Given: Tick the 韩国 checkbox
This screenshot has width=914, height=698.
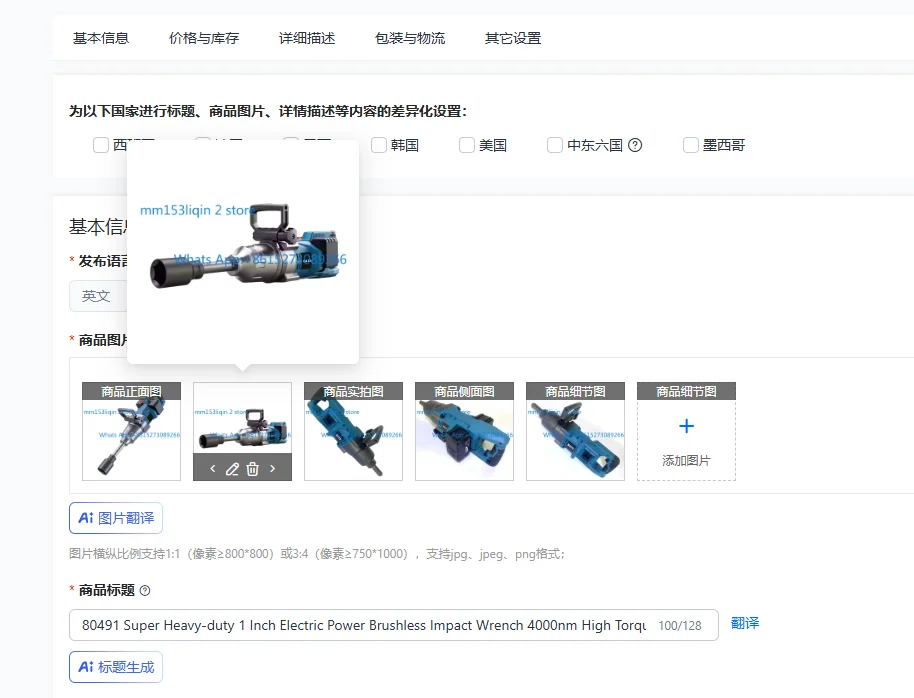Looking at the screenshot, I should 379,145.
